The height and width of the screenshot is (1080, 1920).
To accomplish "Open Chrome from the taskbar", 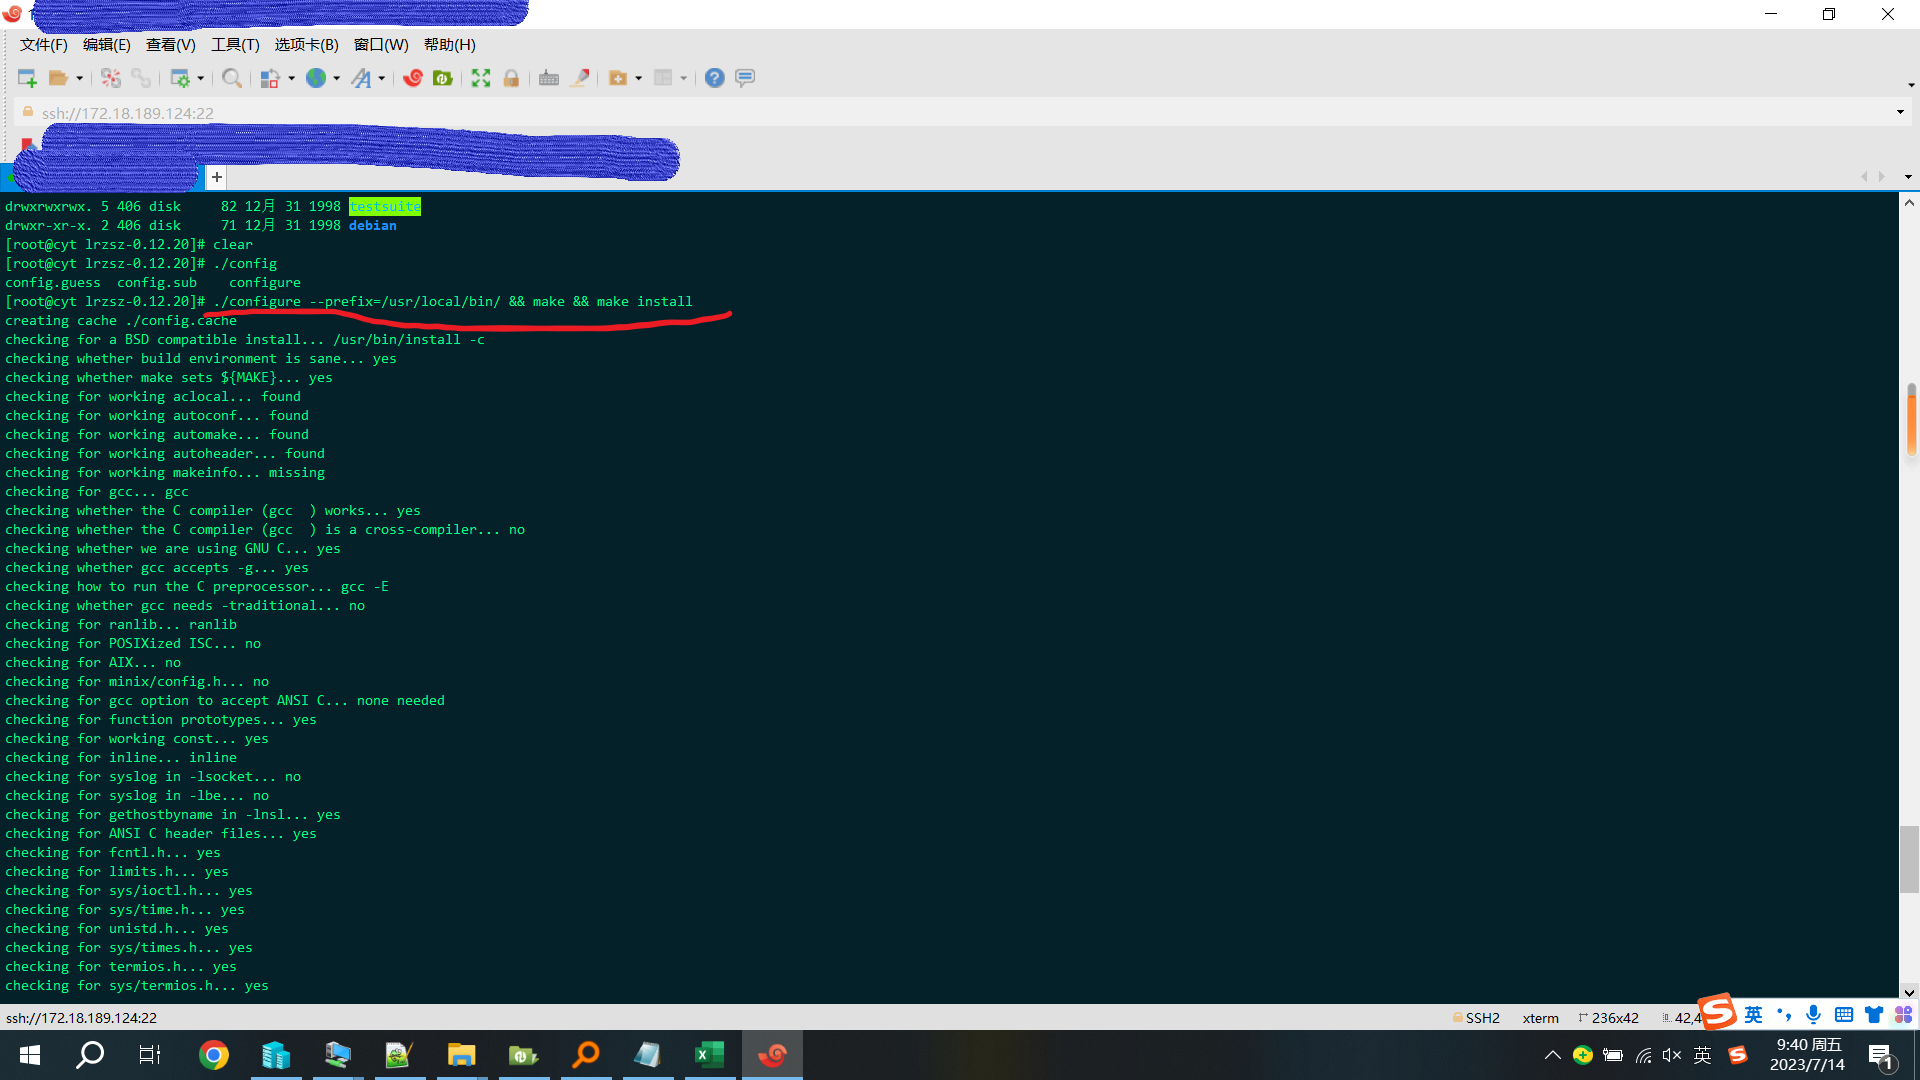I will point(213,1055).
